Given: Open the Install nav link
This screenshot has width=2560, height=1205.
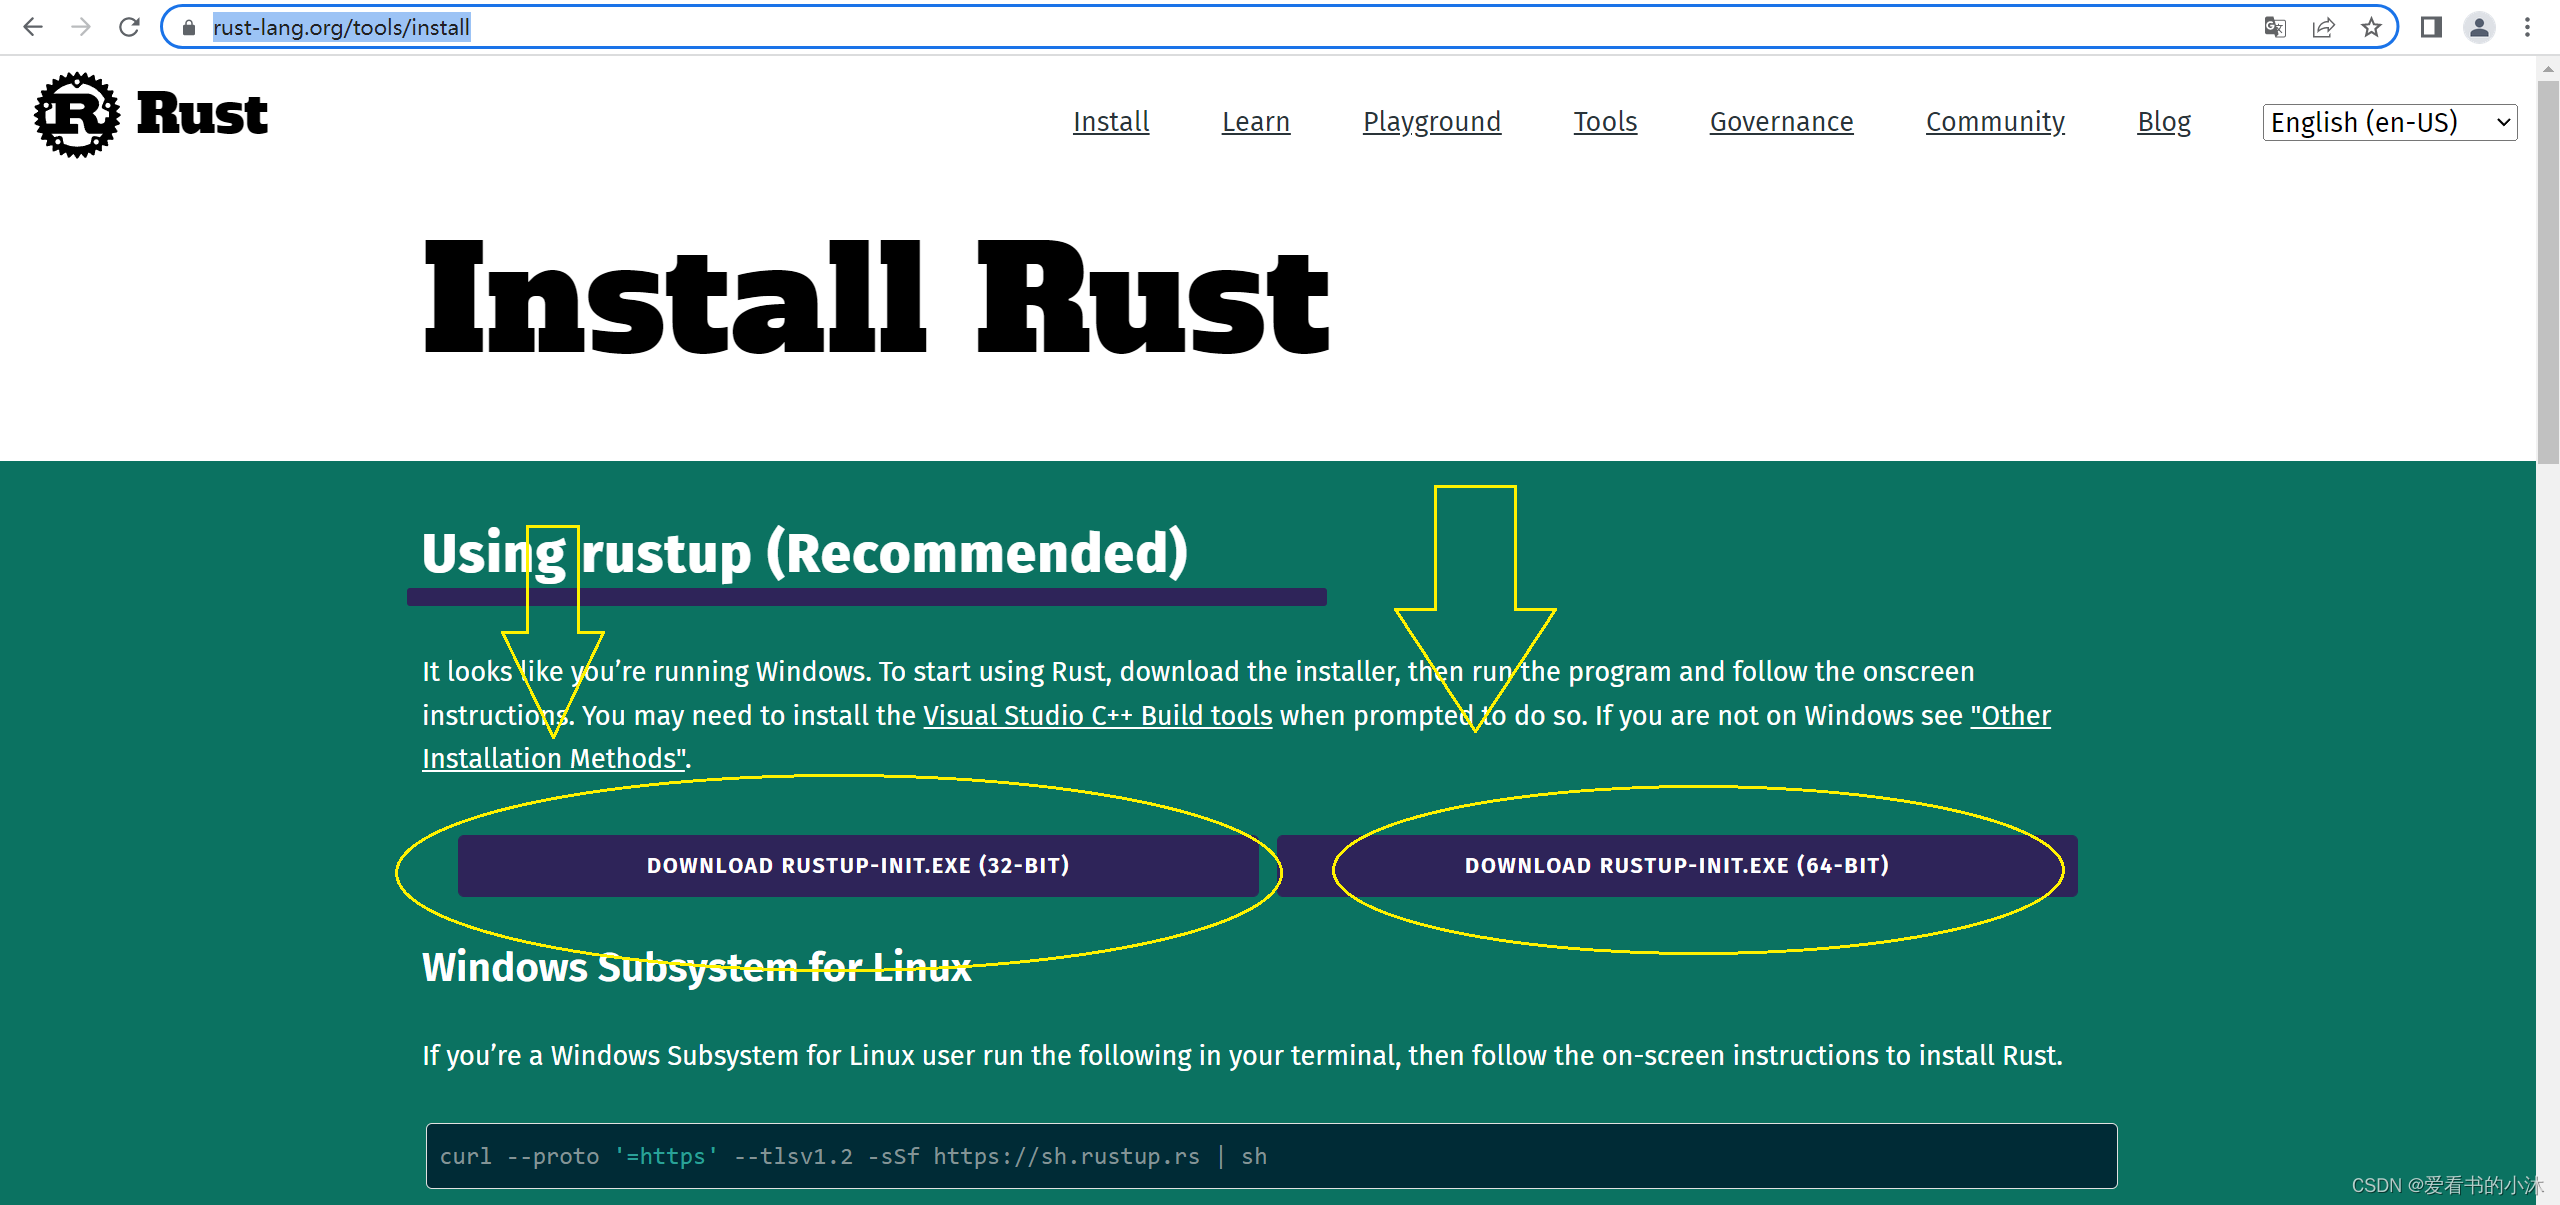Looking at the screenshot, I should pyautogui.click(x=1111, y=122).
